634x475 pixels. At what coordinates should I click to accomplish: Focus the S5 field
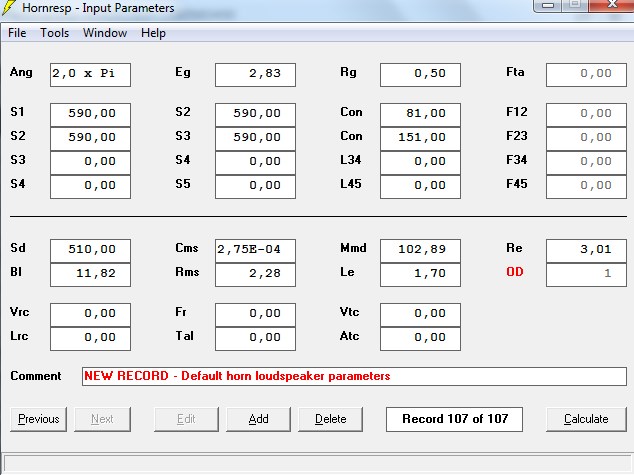coord(255,186)
